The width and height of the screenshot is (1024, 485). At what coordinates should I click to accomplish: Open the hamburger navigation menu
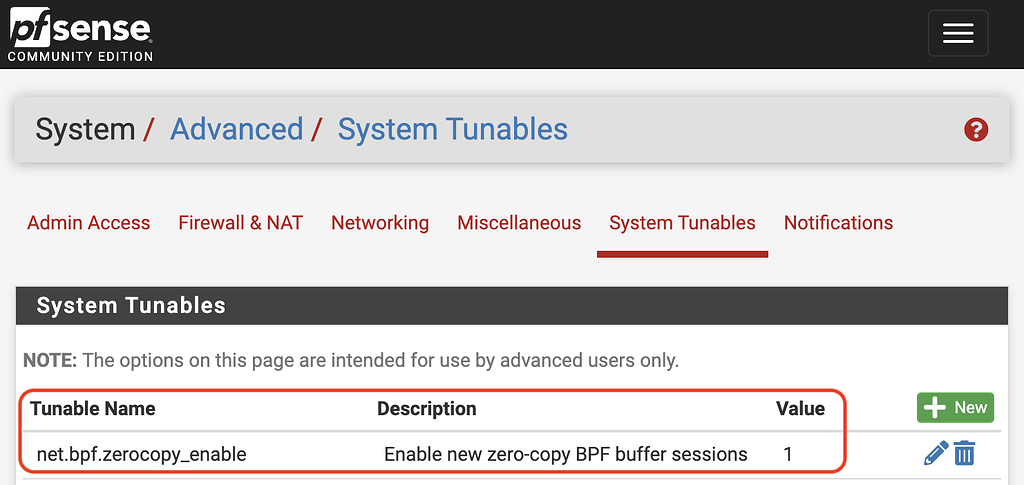click(957, 34)
